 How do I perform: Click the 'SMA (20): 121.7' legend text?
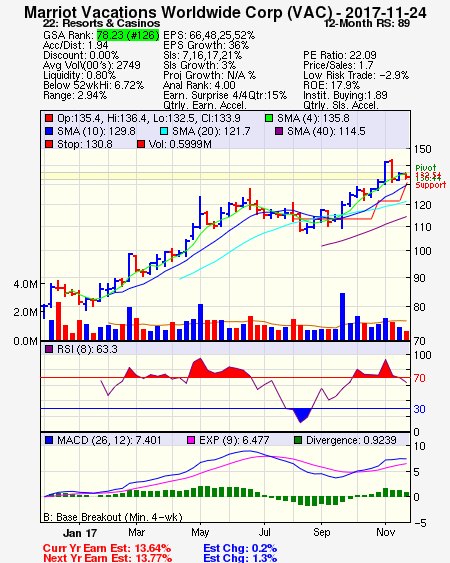(211, 131)
